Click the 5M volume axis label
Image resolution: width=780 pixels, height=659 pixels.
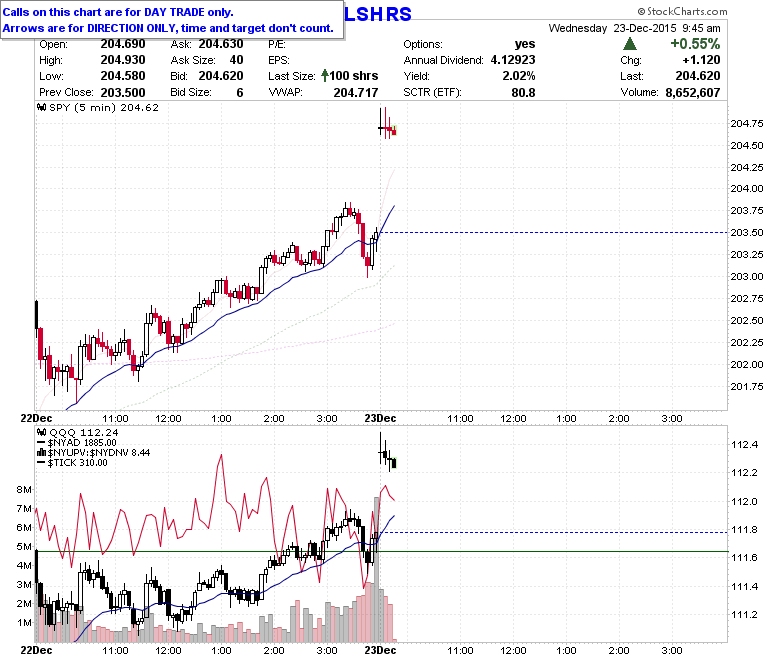click(23, 547)
